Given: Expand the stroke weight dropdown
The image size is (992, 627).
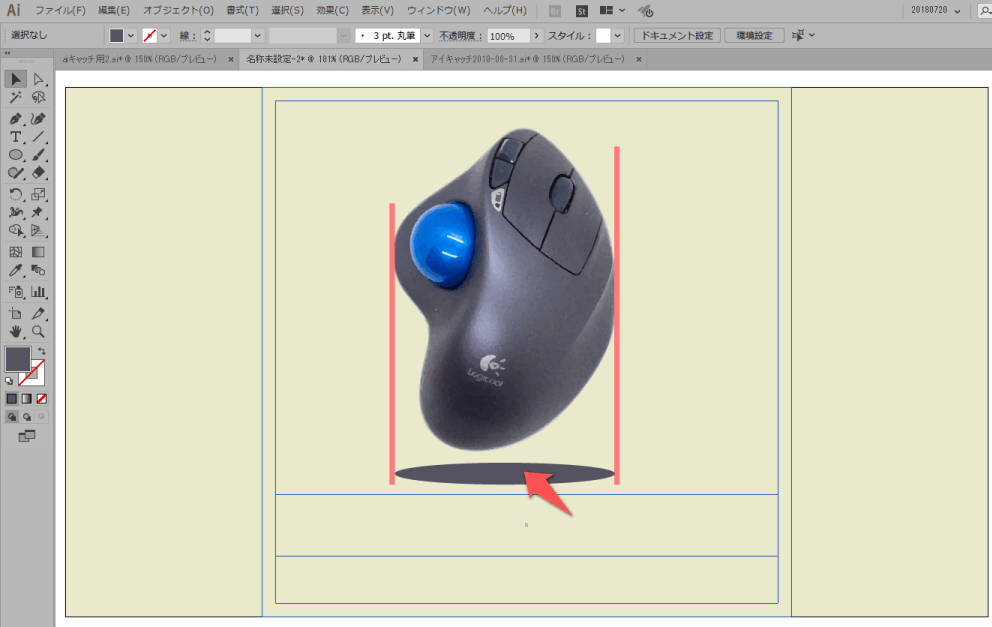Looking at the screenshot, I should [257, 35].
